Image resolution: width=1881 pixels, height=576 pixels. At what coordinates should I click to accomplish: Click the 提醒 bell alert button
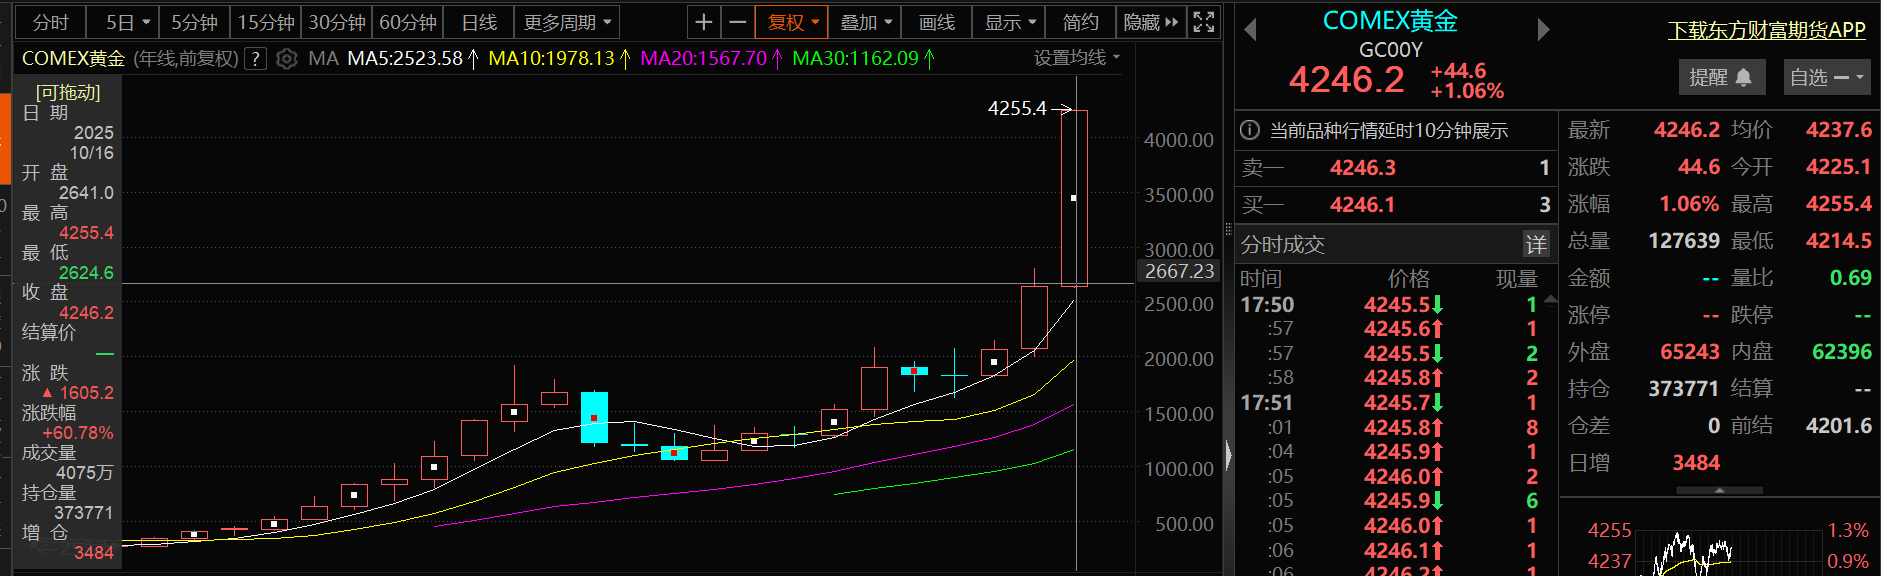tap(1721, 77)
